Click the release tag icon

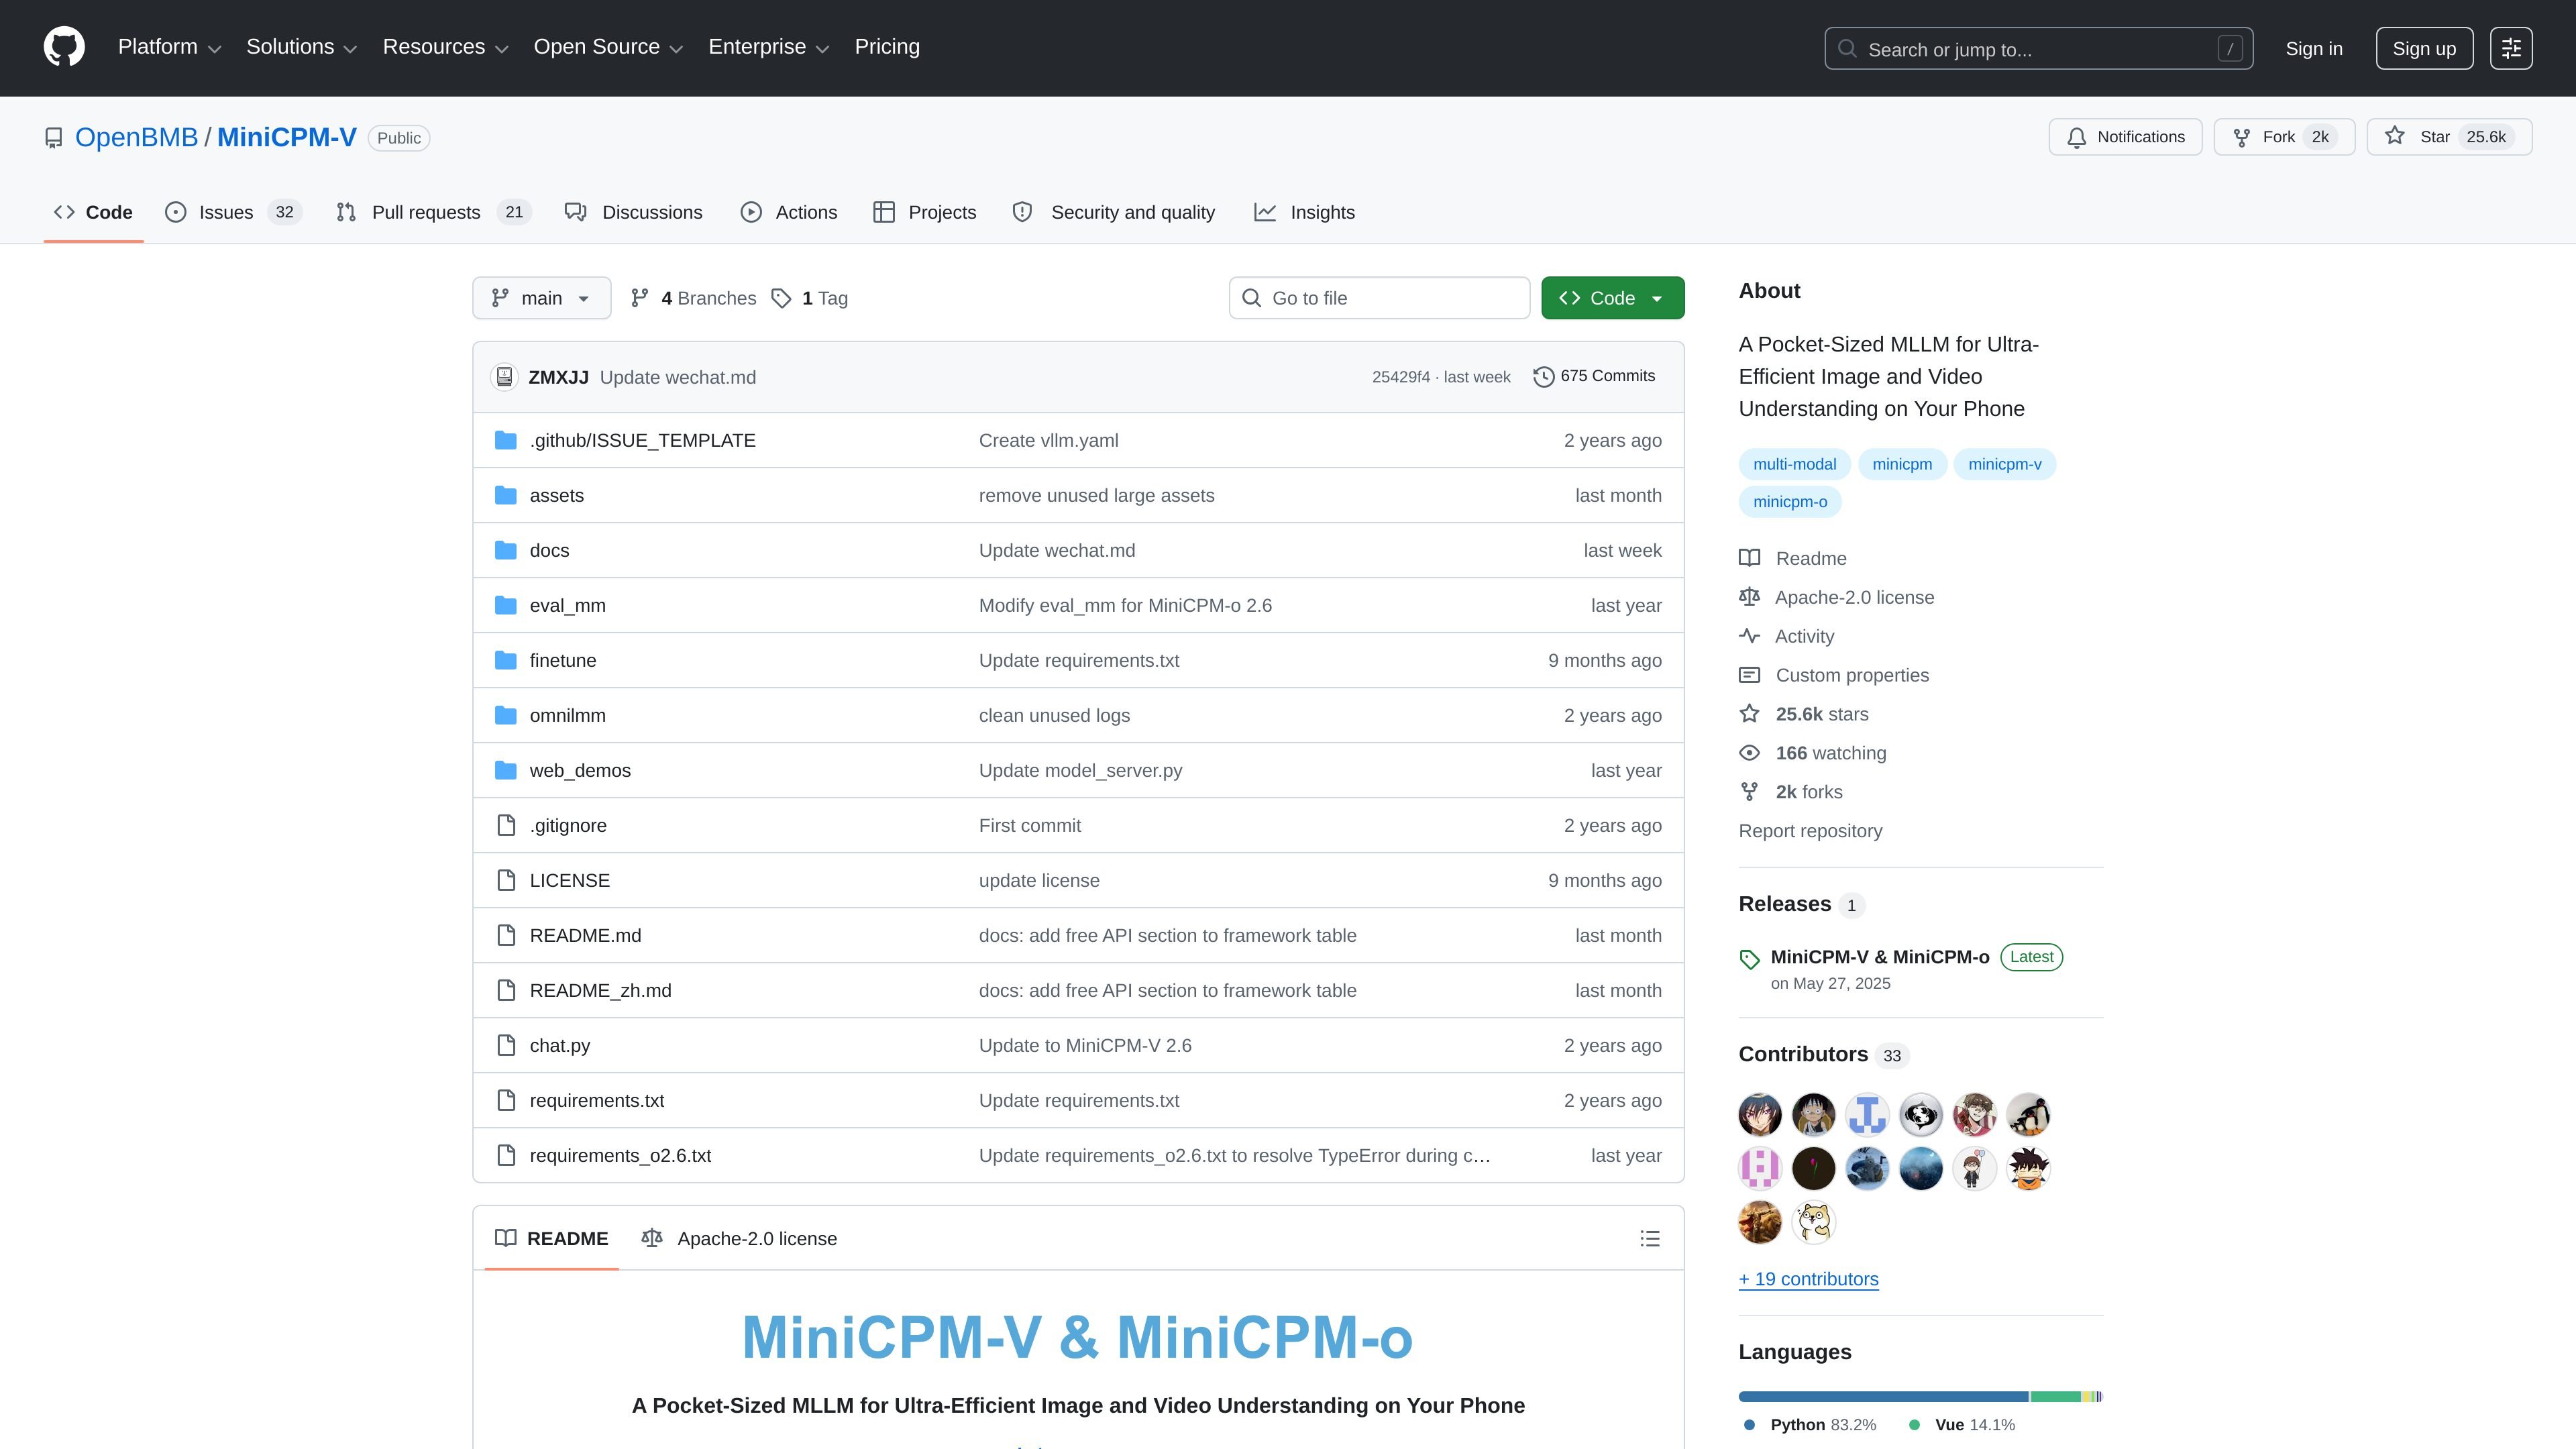click(x=1749, y=960)
